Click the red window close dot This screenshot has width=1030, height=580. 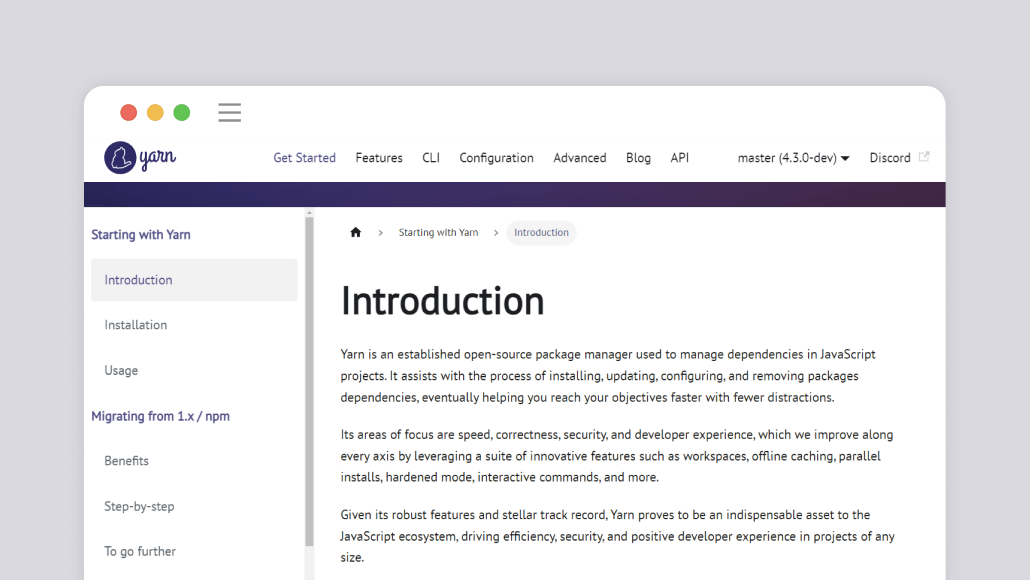(129, 113)
